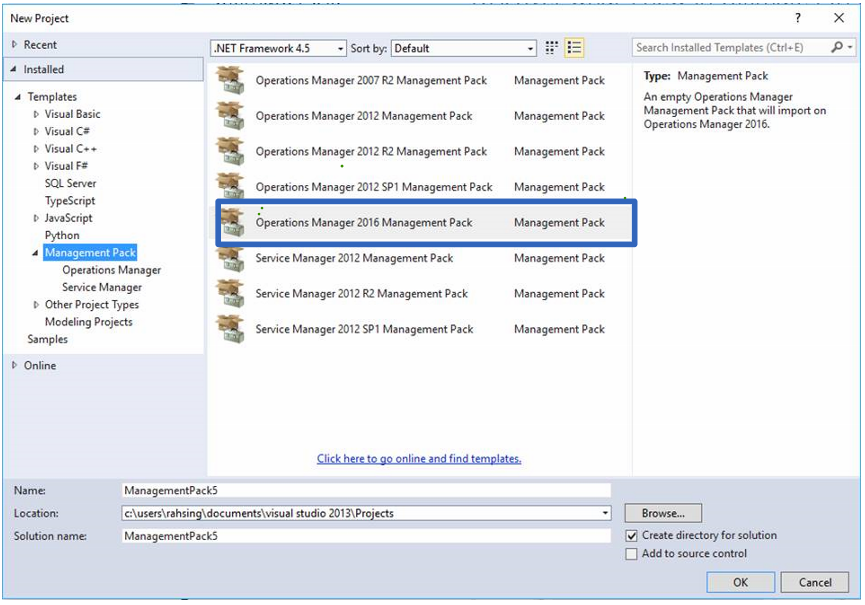865x605 pixels.
Task: Open the online templates link
Action: 419,459
